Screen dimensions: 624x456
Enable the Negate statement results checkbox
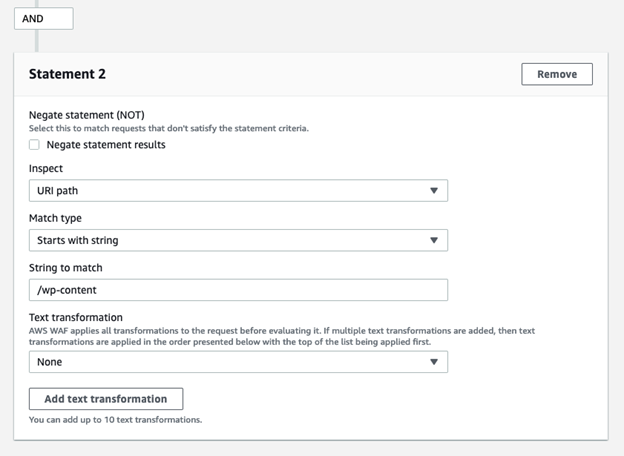coord(36,145)
